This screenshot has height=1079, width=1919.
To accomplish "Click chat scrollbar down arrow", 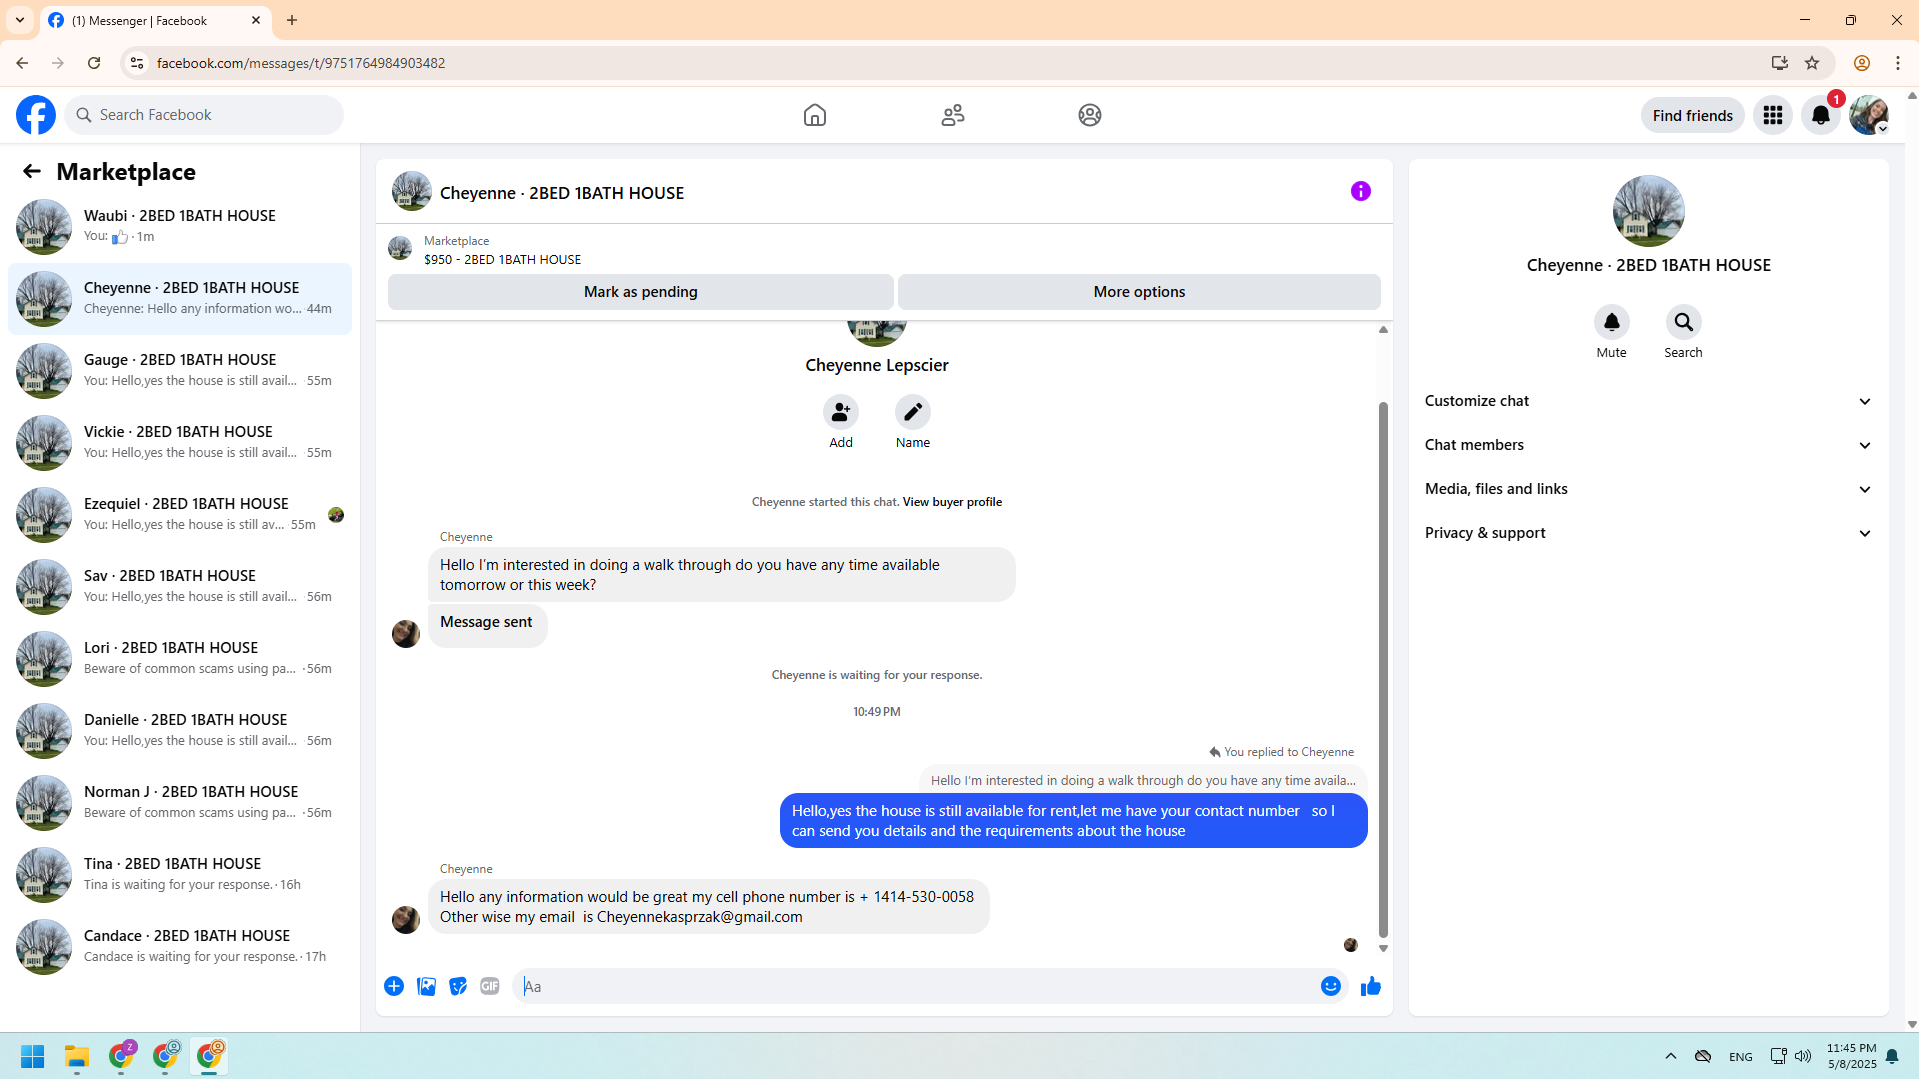I will point(1383,948).
